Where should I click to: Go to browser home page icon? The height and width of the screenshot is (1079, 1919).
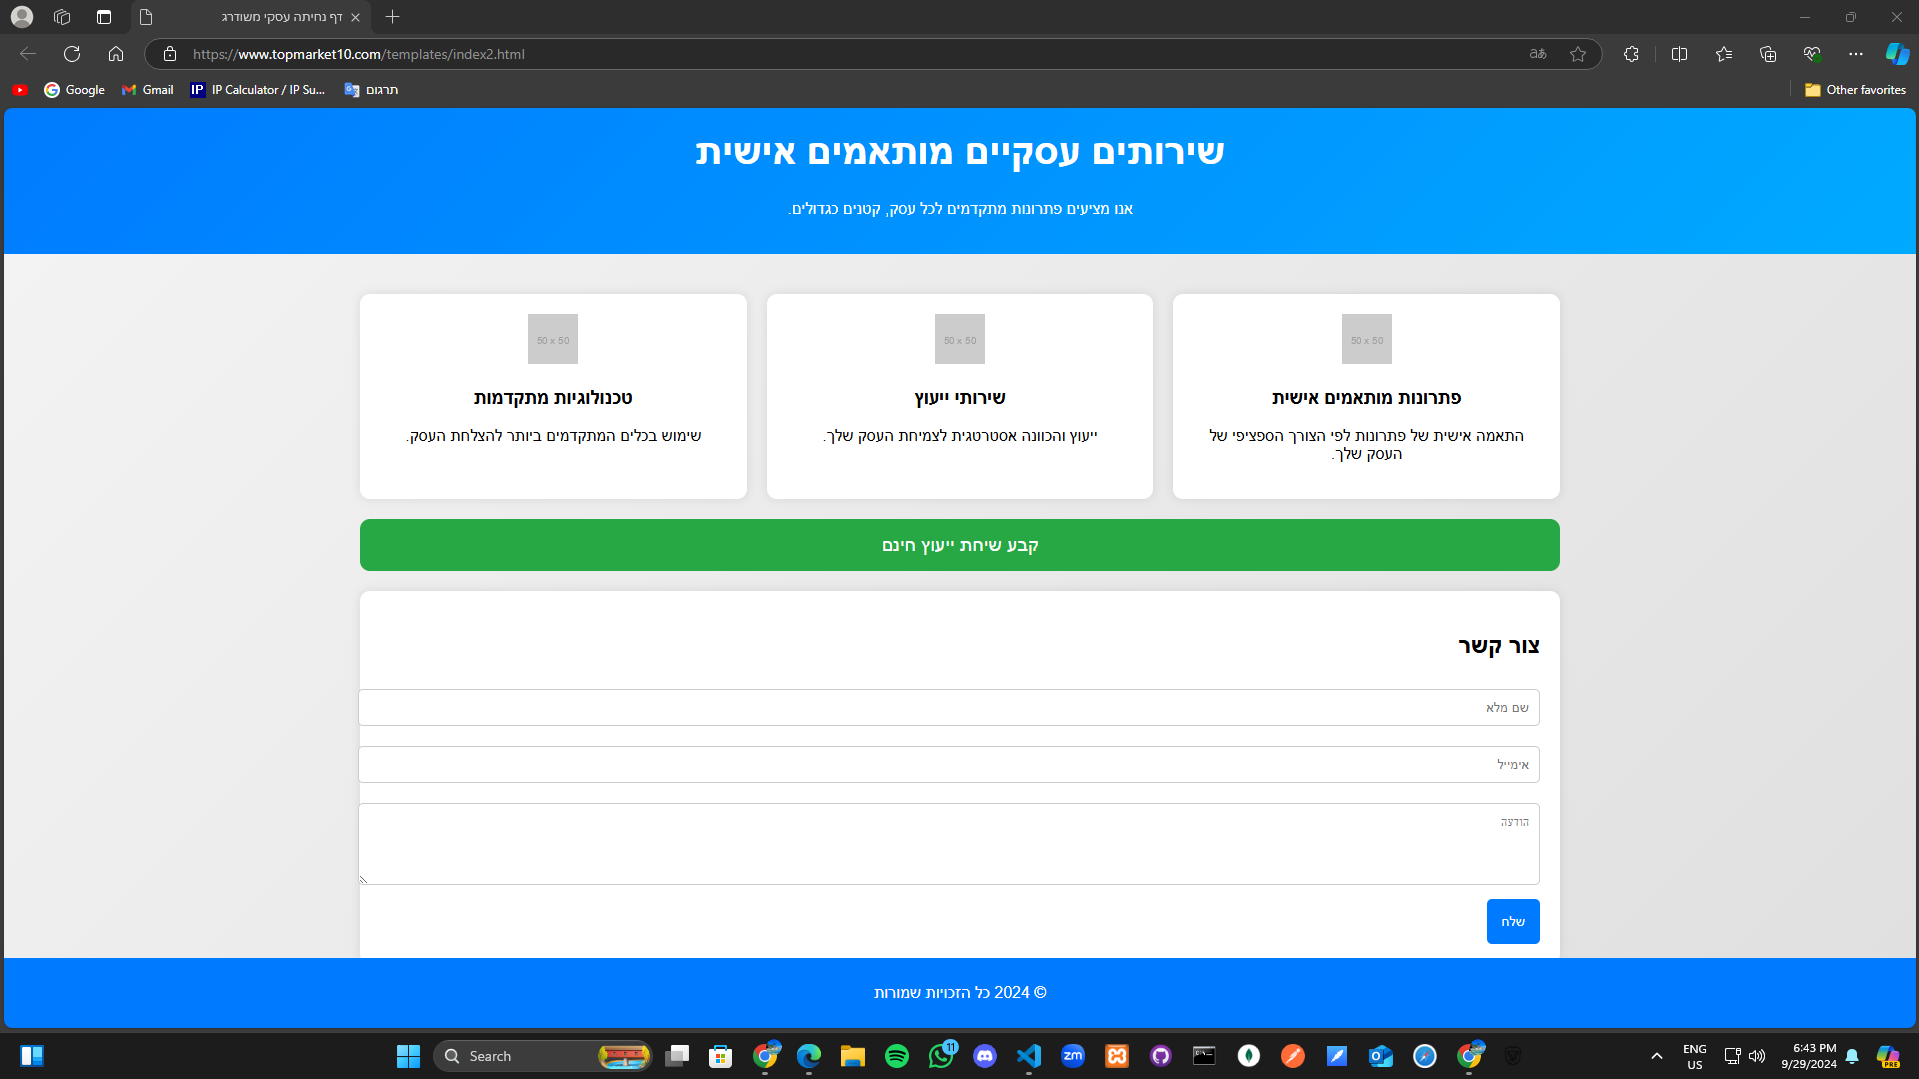(116, 54)
